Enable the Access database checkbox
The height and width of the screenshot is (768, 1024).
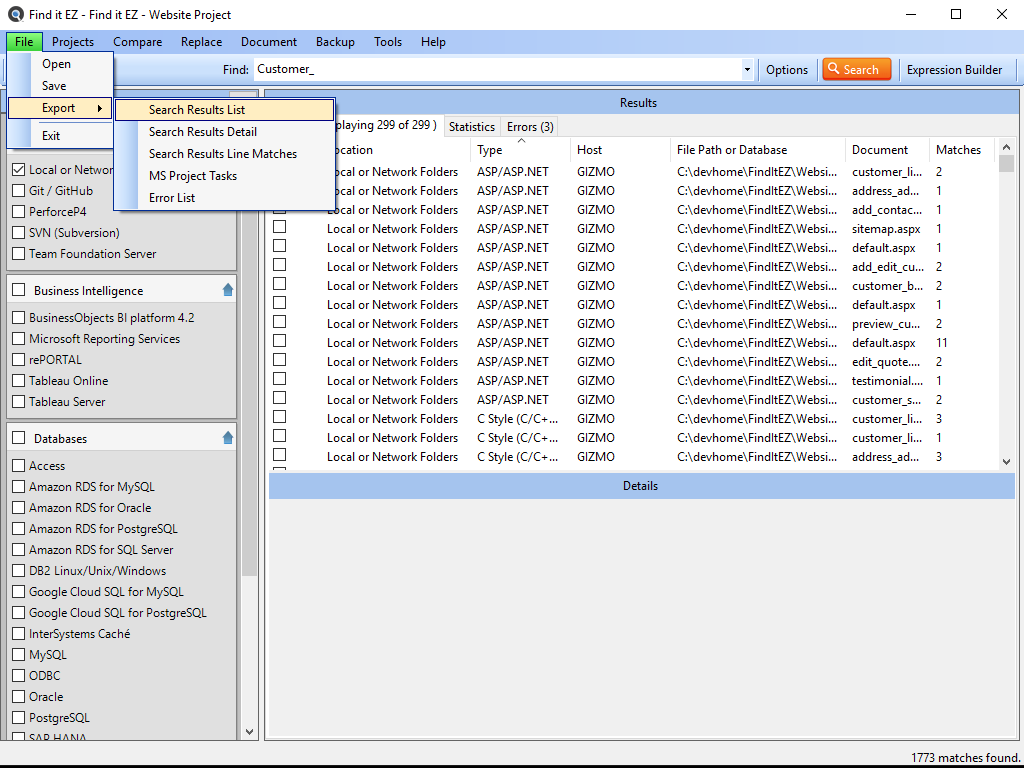tap(19, 466)
